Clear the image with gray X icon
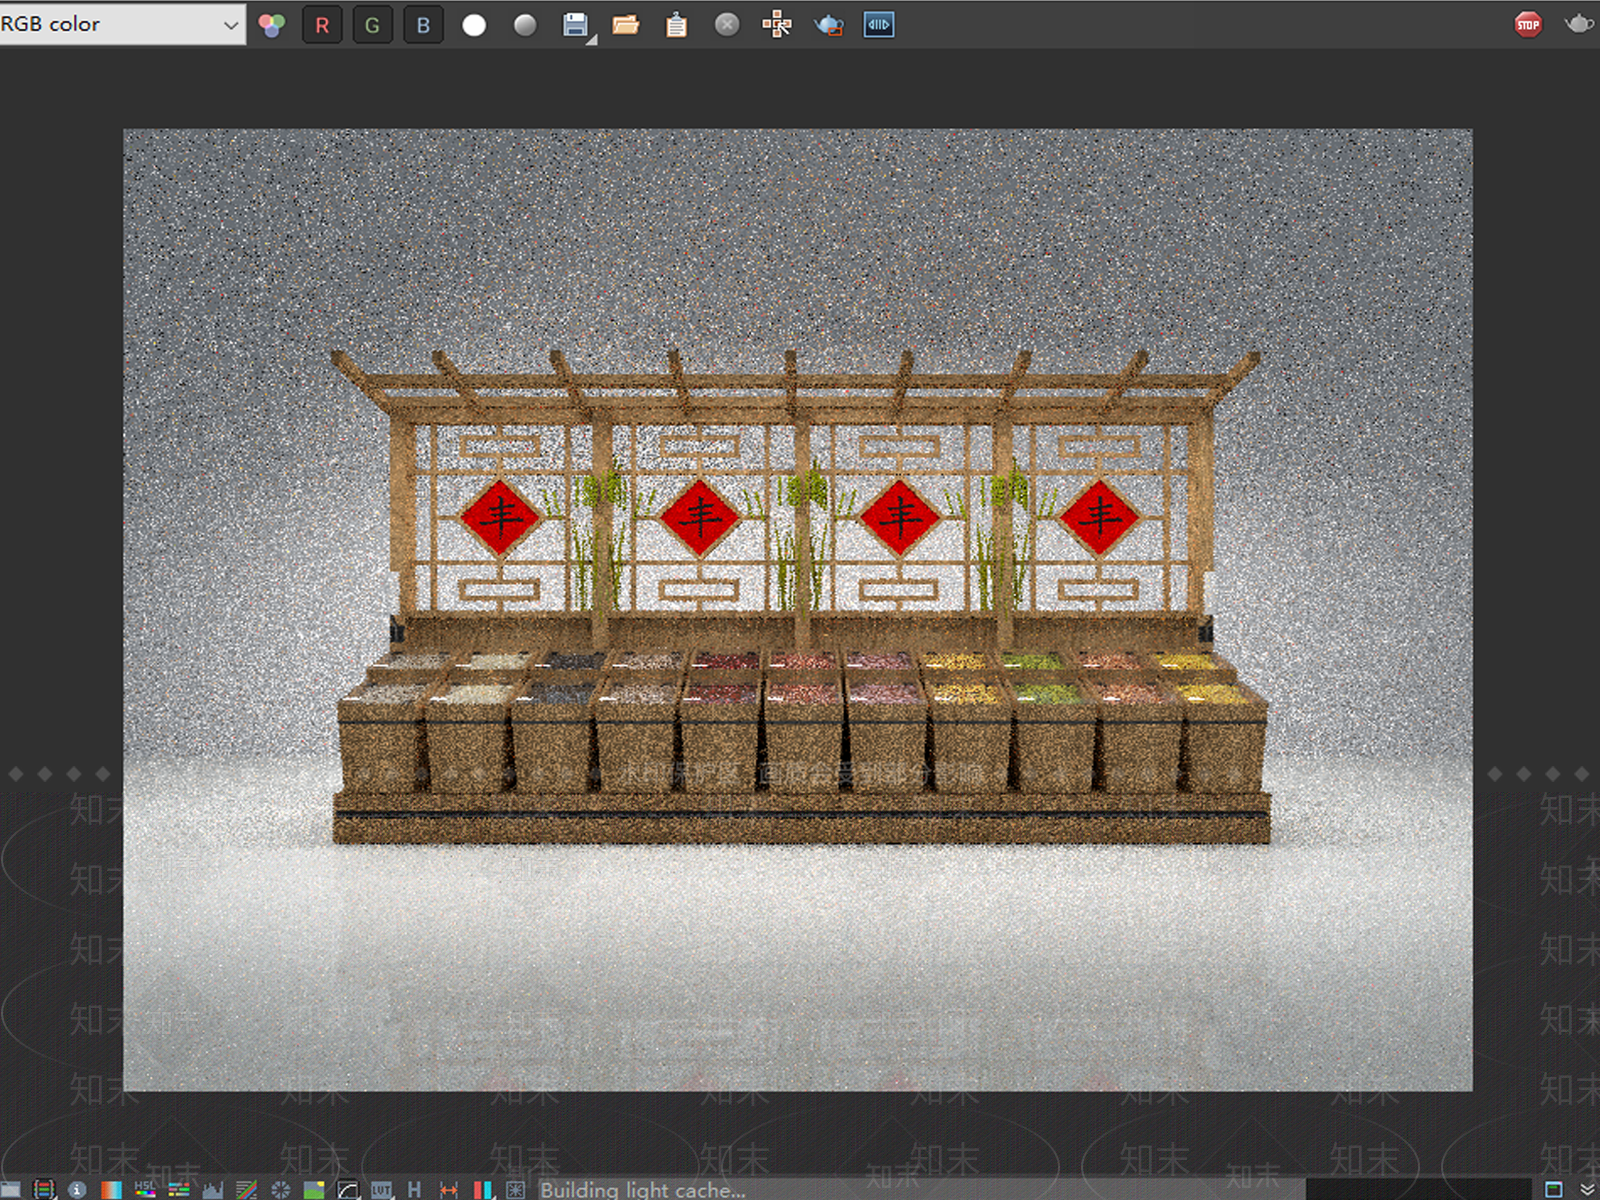The height and width of the screenshot is (1200, 1600). click(727, 25)
